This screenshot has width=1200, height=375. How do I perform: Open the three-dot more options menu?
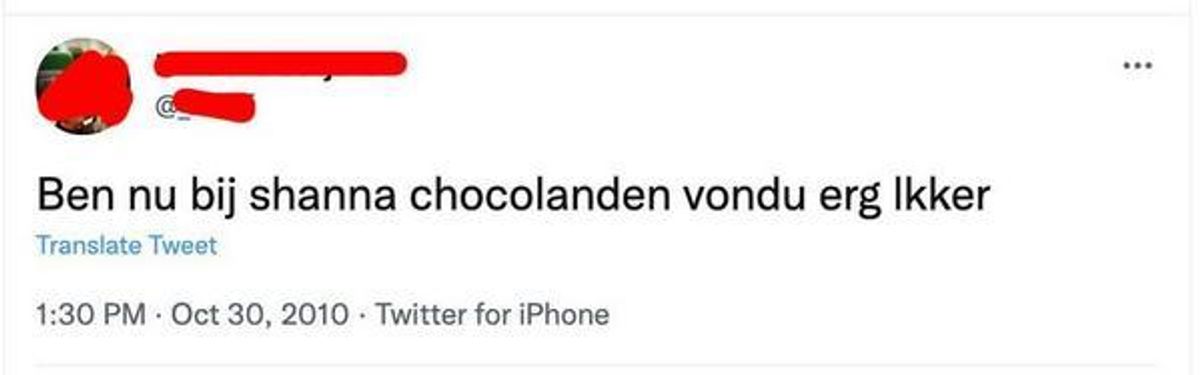pyautogui.click(x=1138, y=66)
